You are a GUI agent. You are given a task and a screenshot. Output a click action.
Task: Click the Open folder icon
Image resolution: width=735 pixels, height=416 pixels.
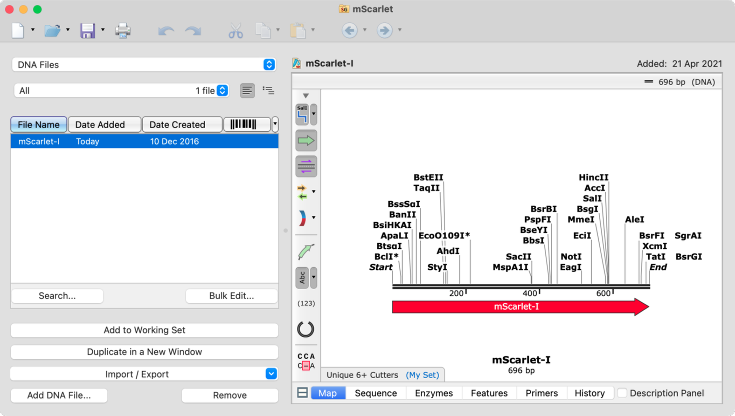52,30
